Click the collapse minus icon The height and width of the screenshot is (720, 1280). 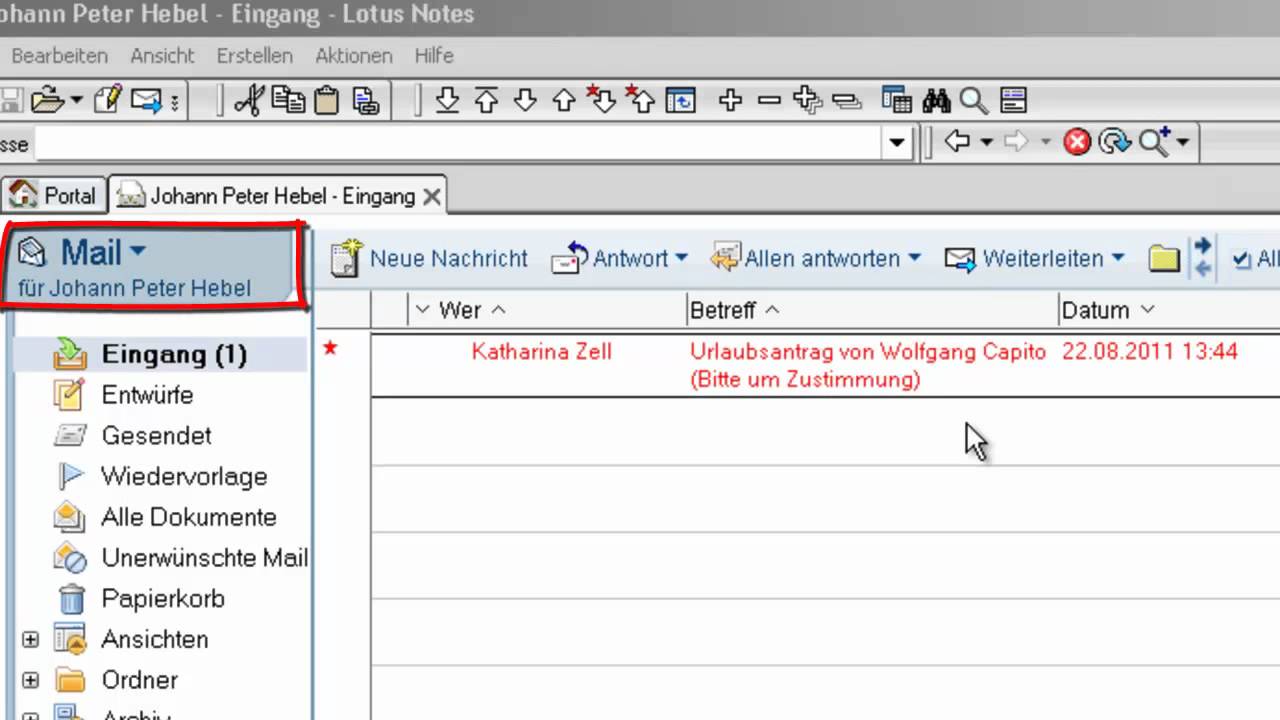click(x=769, y=100)
